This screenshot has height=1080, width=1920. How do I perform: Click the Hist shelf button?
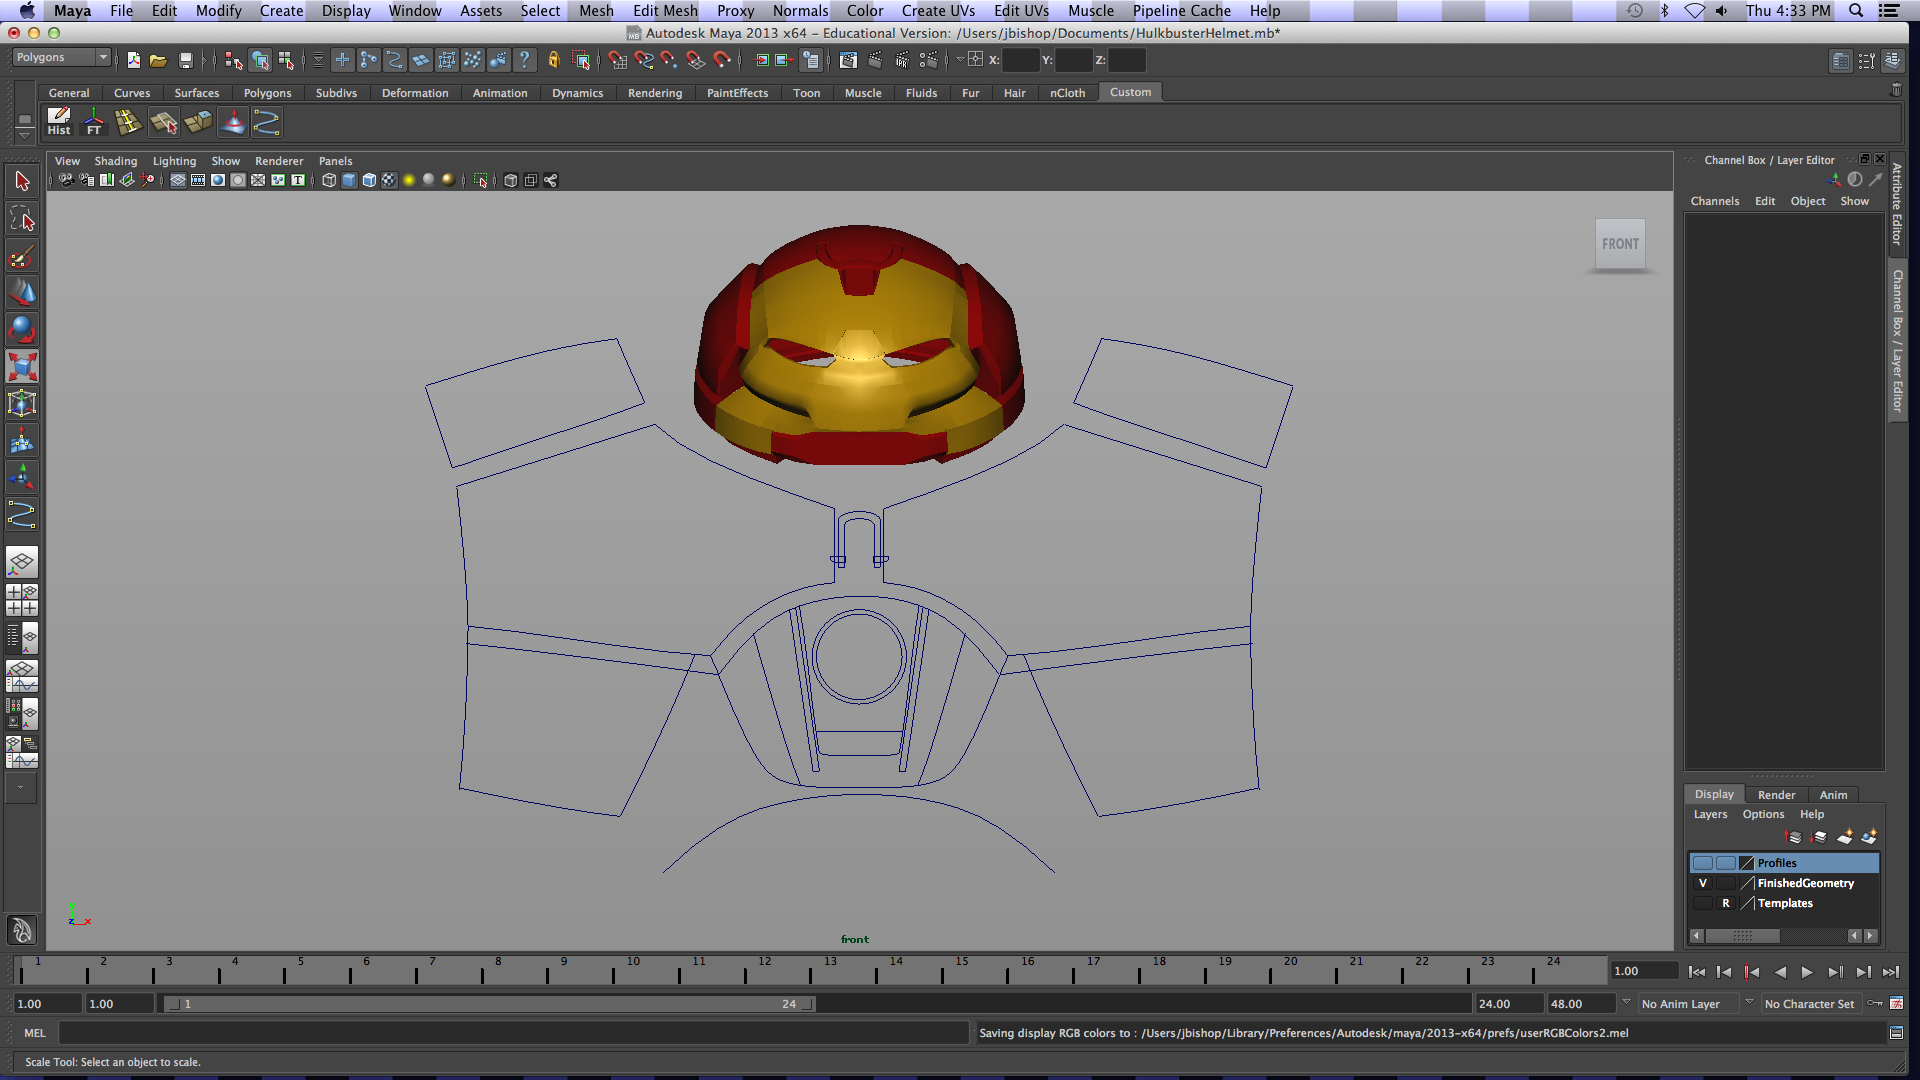[x=59, y=122]
